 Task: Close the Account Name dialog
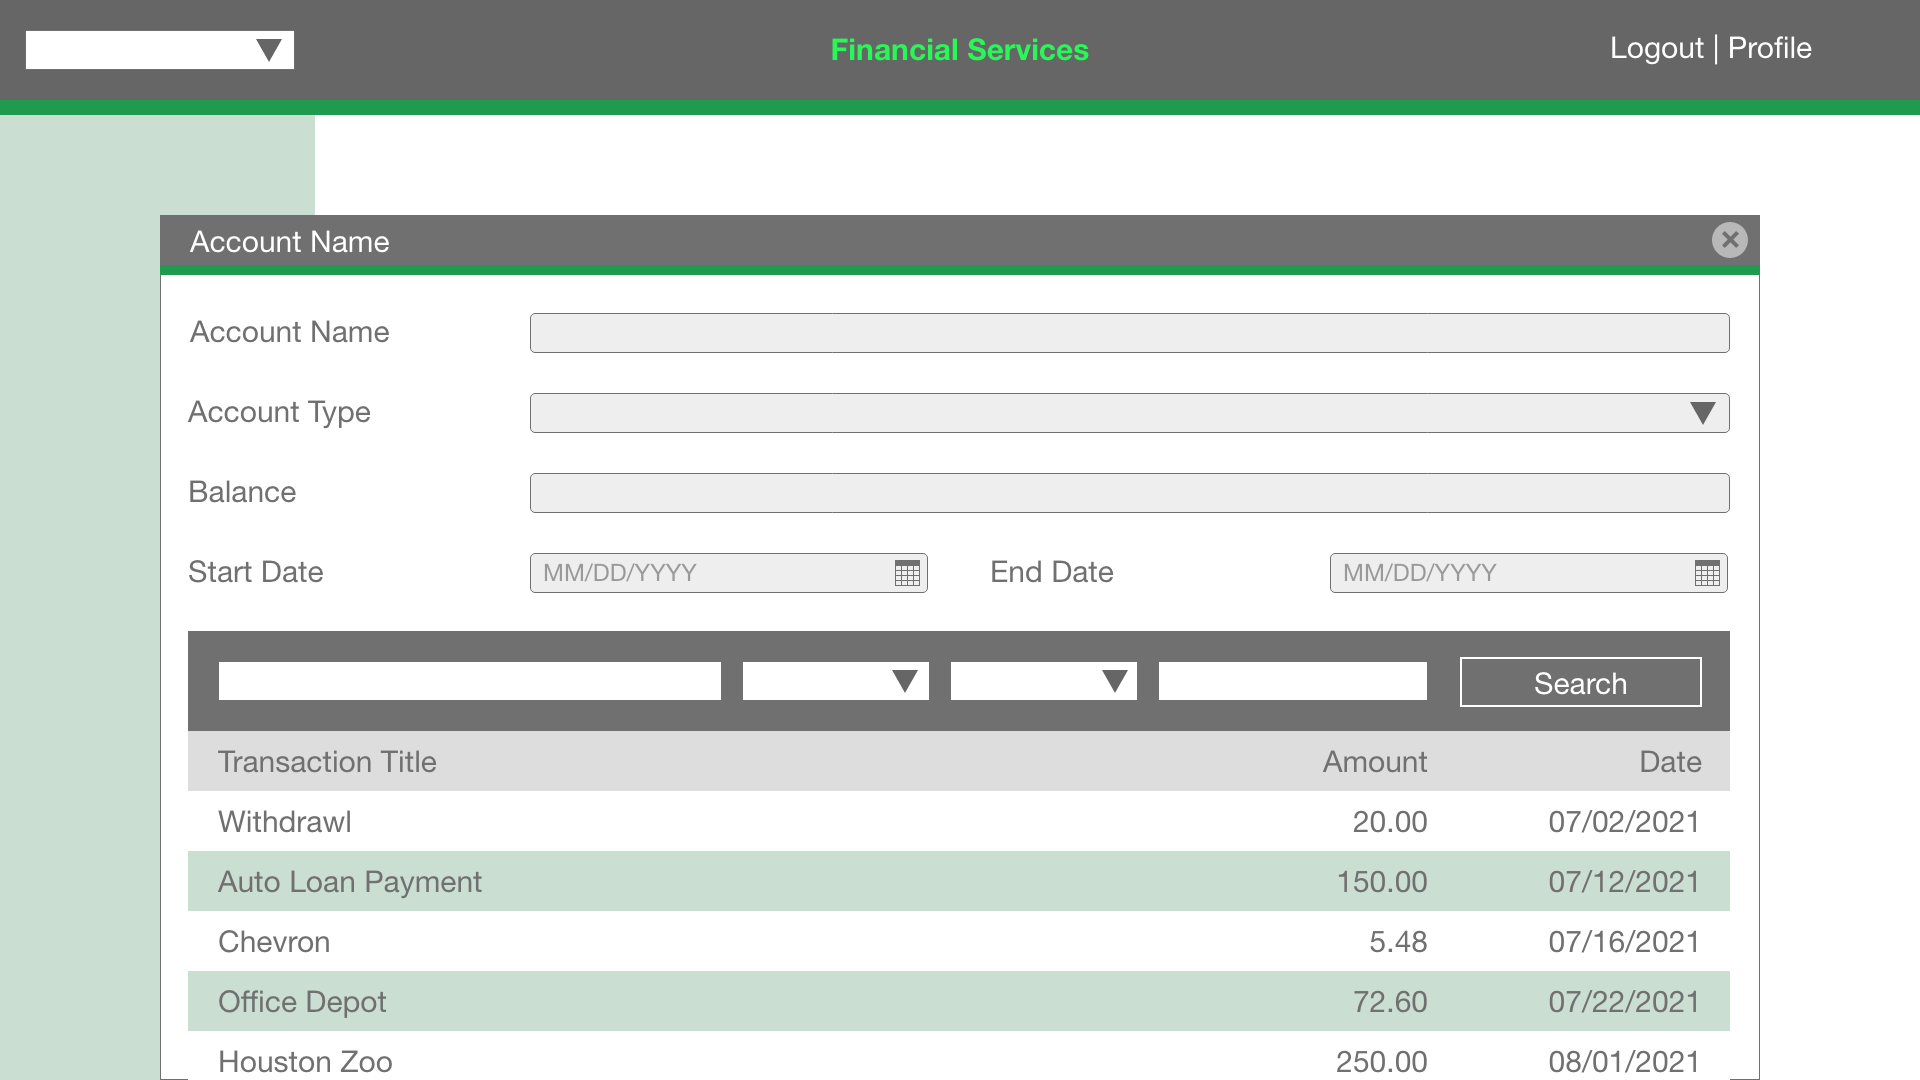tap(1730, 240)
